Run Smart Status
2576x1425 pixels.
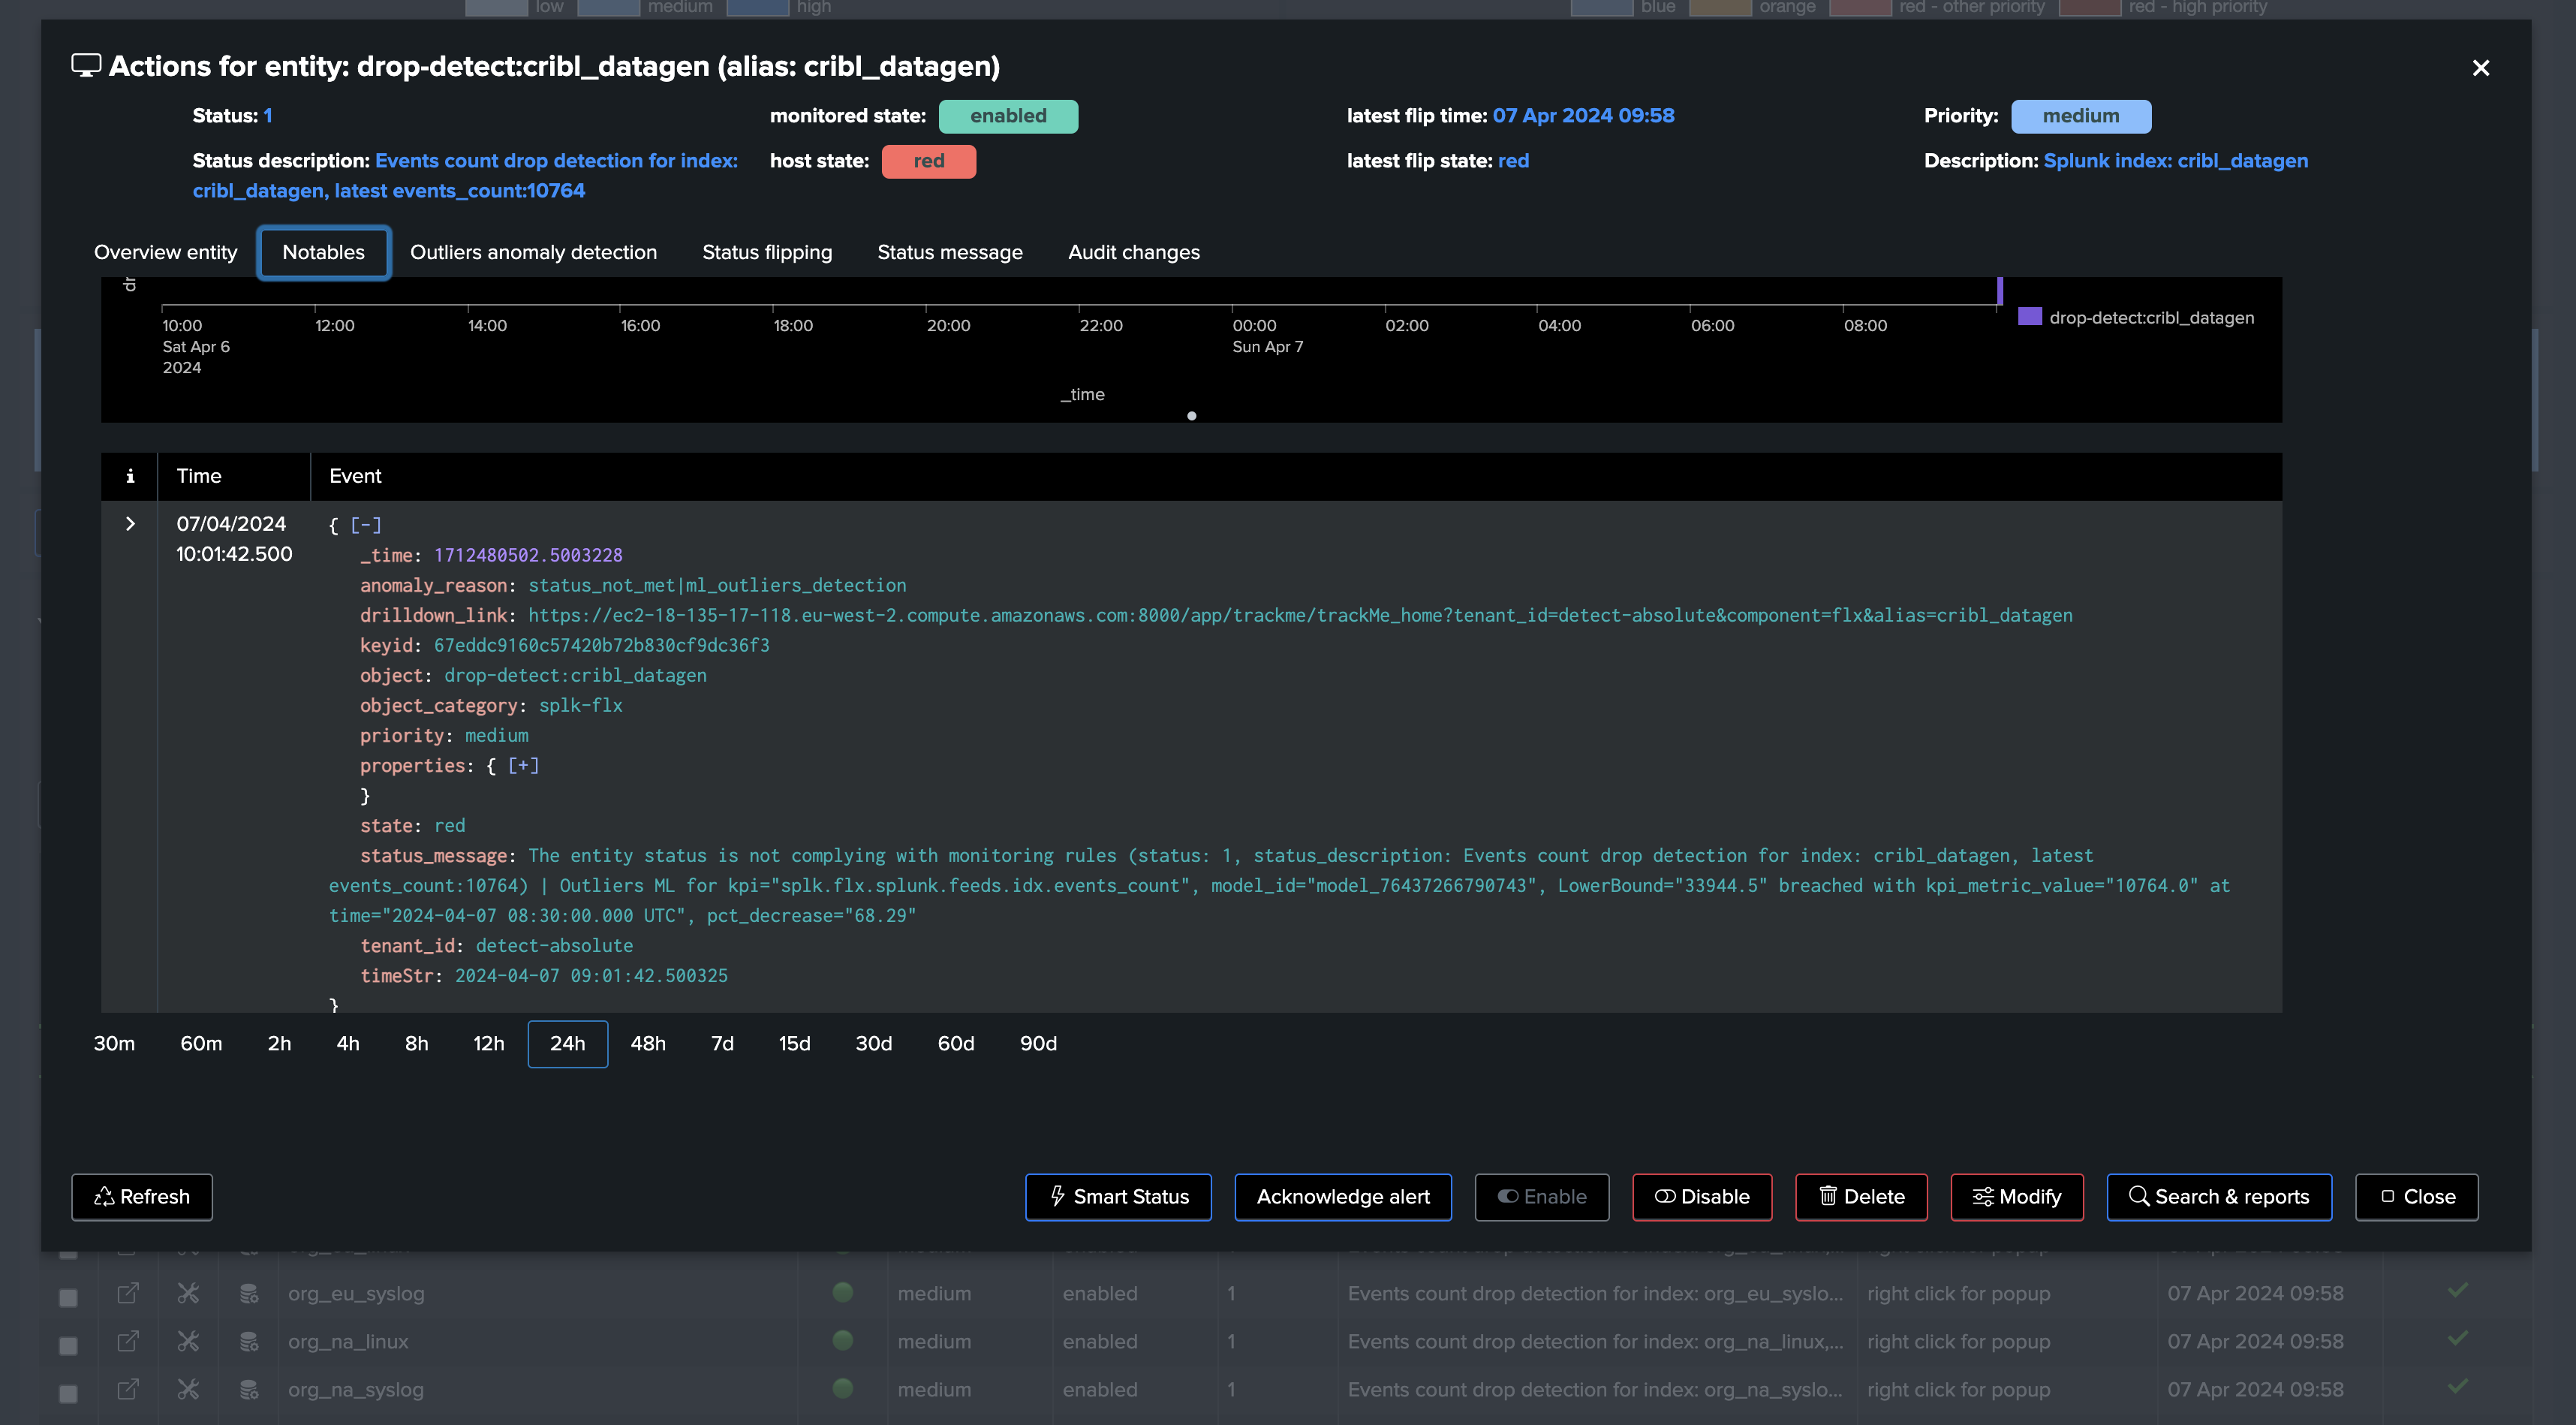(1118, 1196)
